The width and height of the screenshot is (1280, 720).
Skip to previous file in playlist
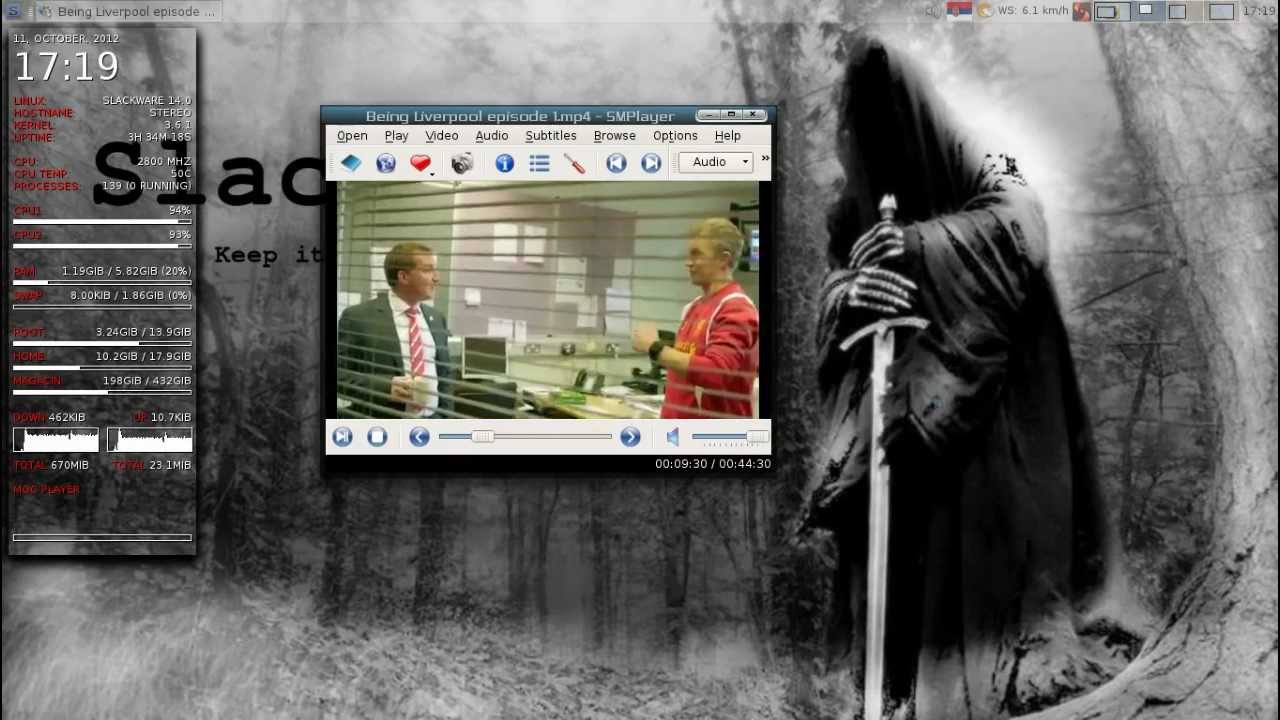[616, 163]
